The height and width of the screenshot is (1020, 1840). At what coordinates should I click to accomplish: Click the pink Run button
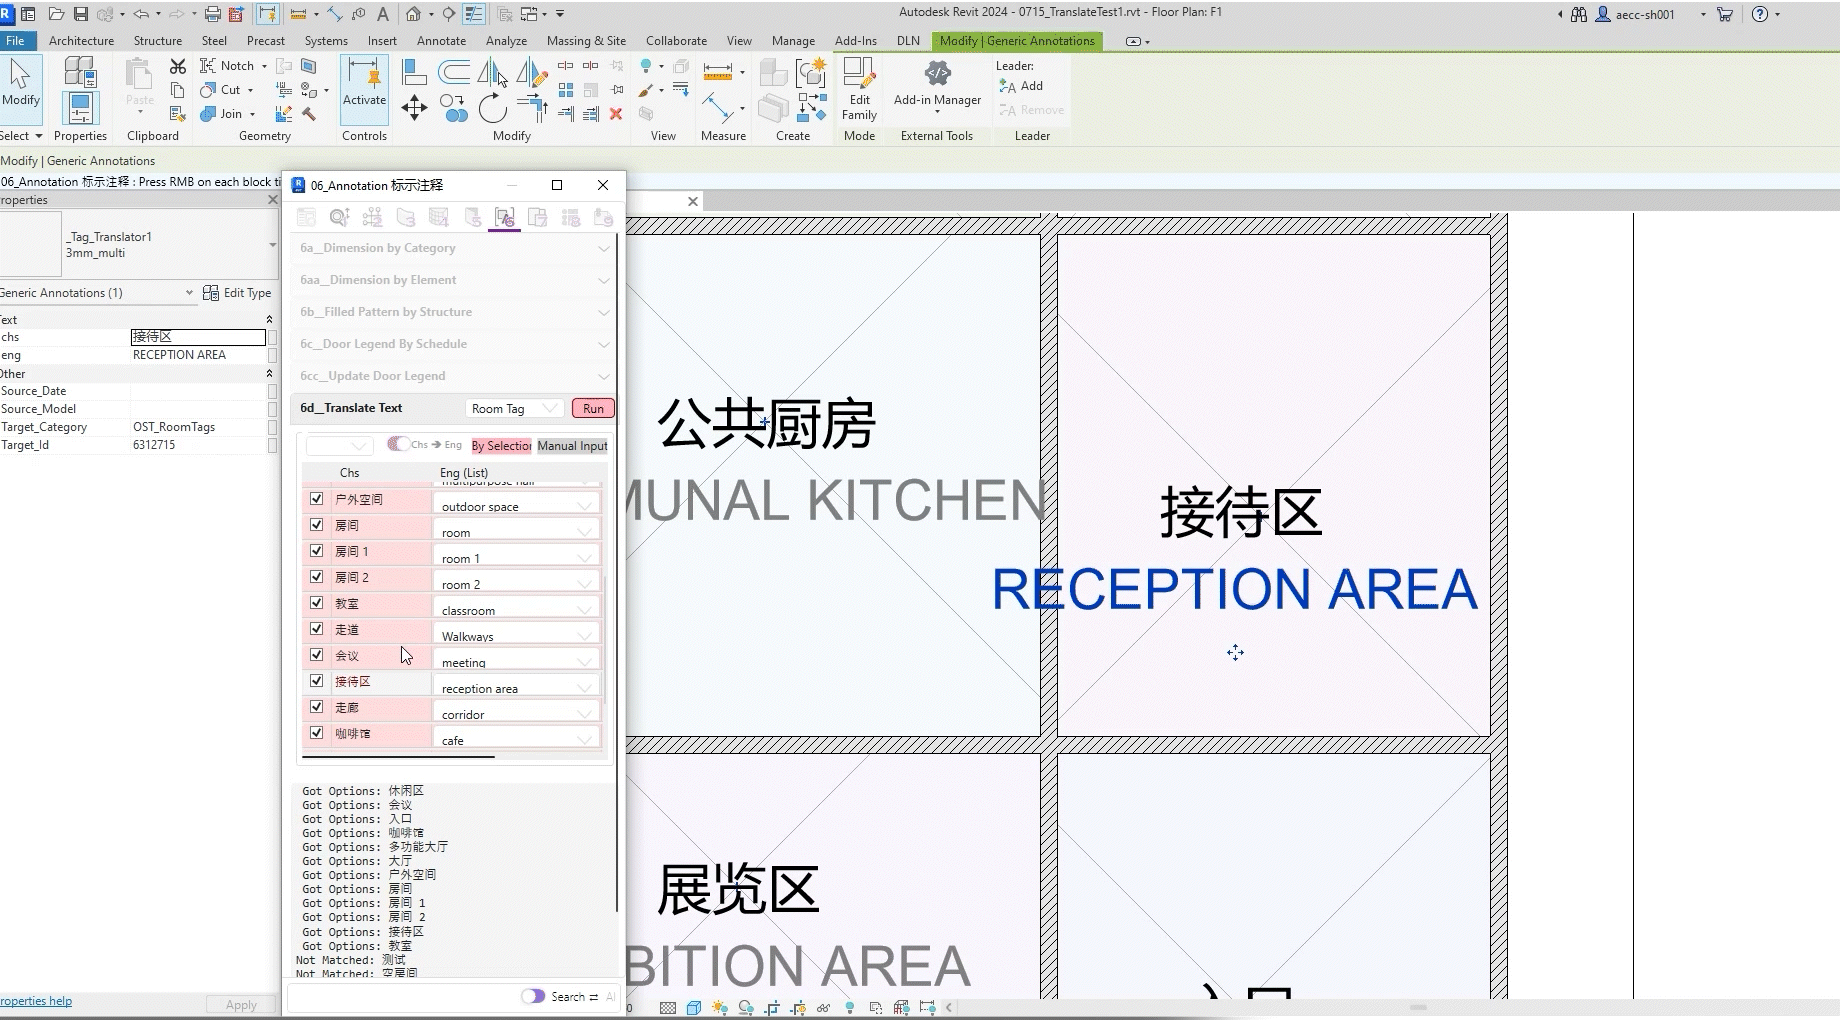click(593, 408)
